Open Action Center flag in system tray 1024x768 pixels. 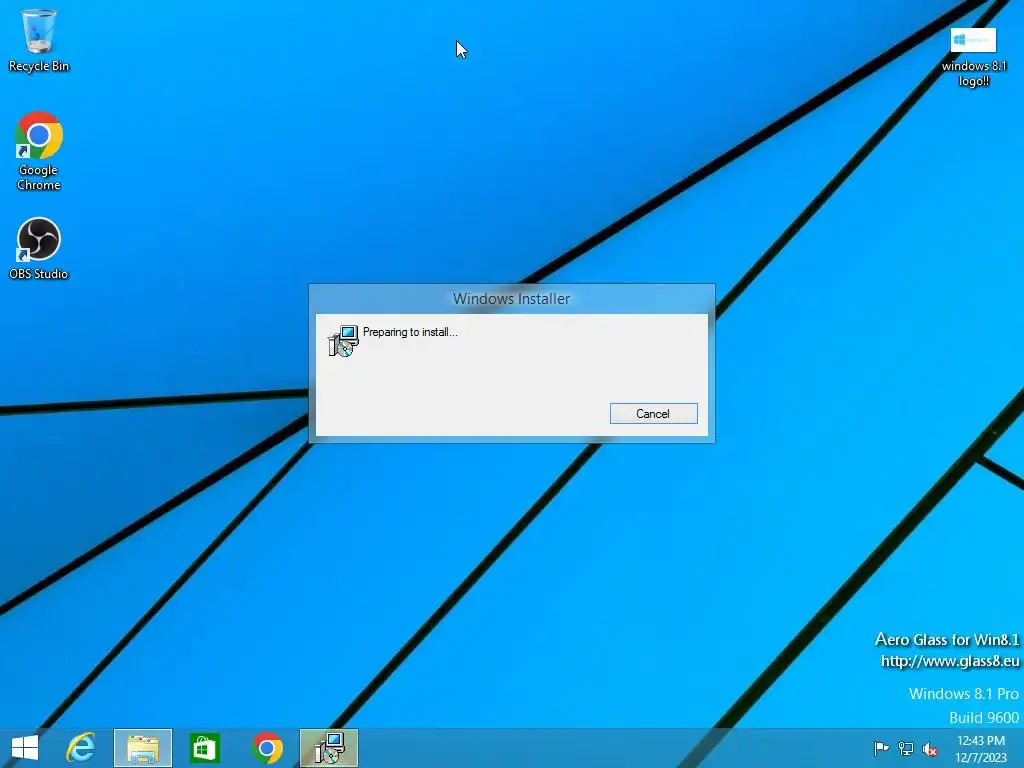coord(881,748)
